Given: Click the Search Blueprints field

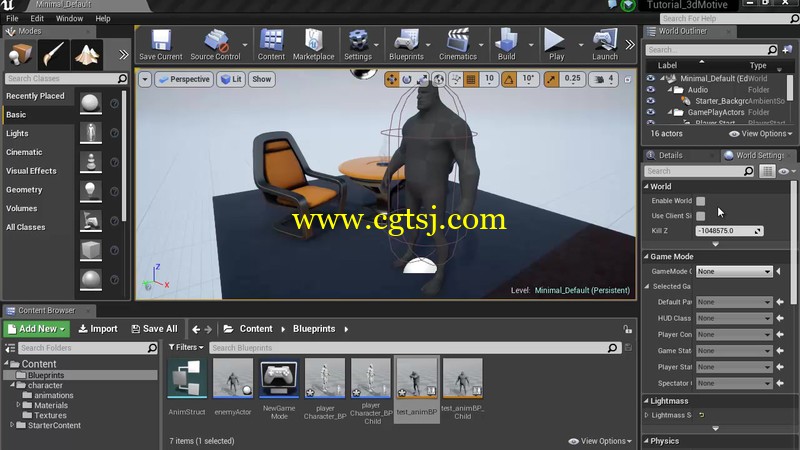Looking at the screenshot, I should (415, 348).
